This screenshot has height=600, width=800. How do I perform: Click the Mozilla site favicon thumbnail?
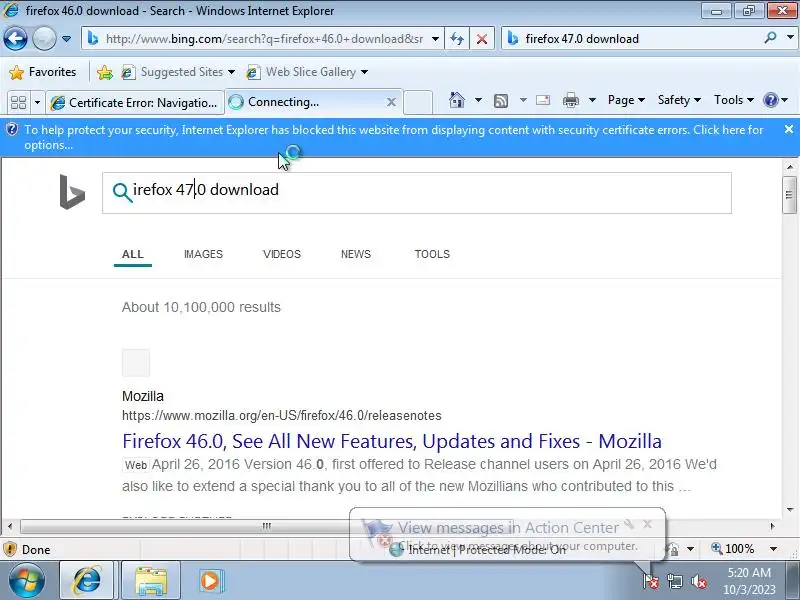coord(136,363)
